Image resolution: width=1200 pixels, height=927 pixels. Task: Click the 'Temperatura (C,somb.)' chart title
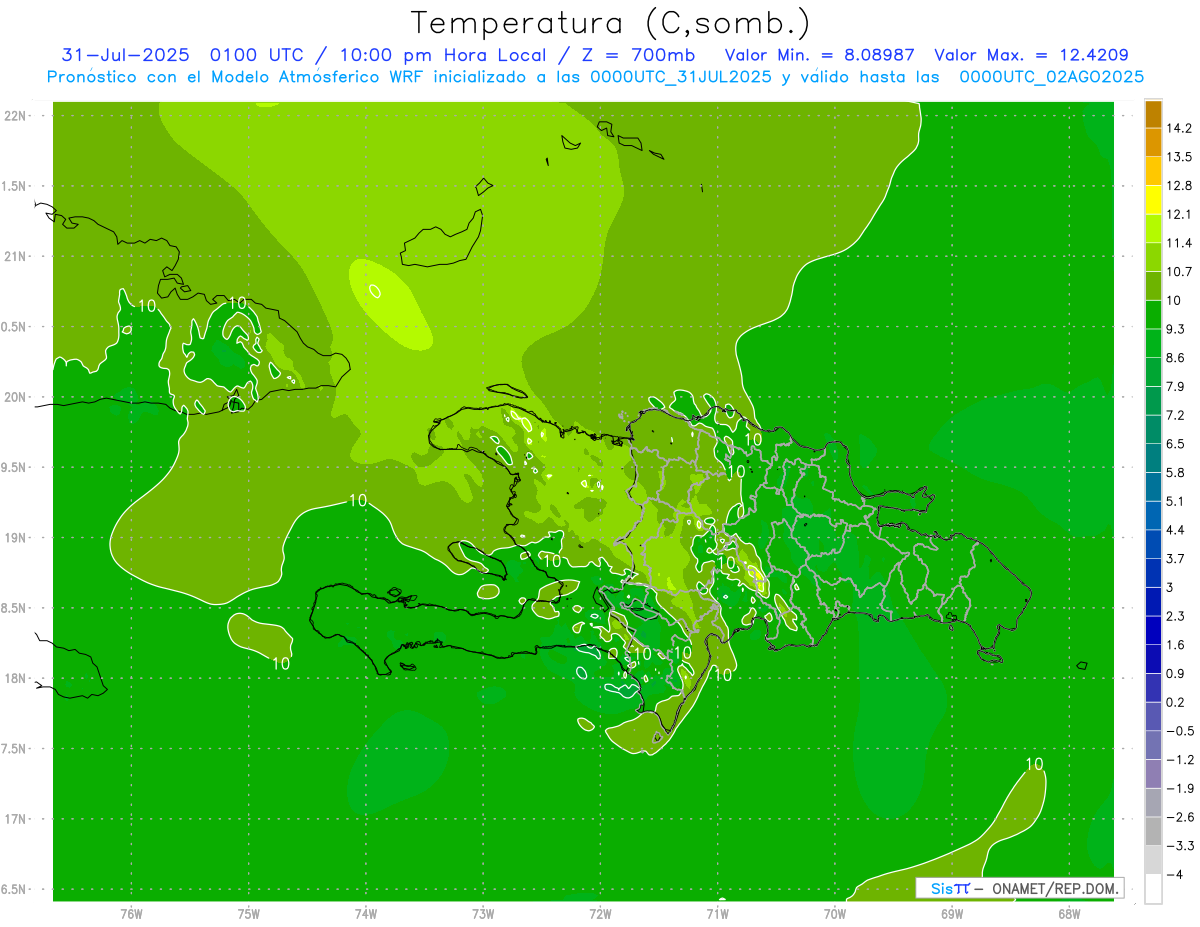point(611,23)
